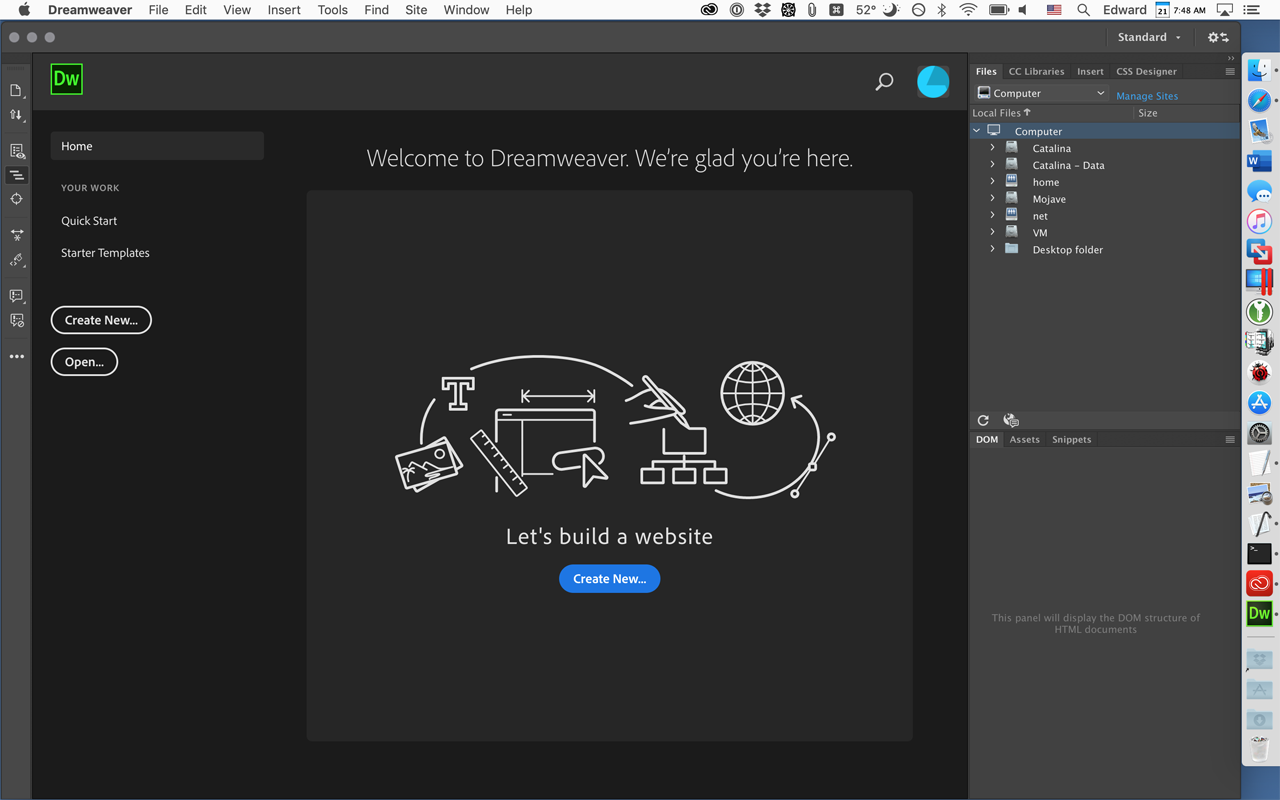Expand the net node

click(992, 216)
